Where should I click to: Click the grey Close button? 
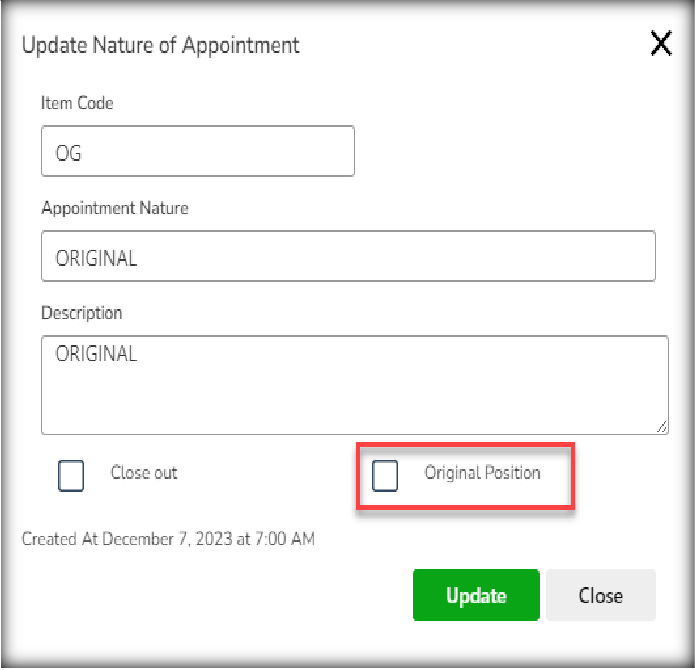coord(600,595)
